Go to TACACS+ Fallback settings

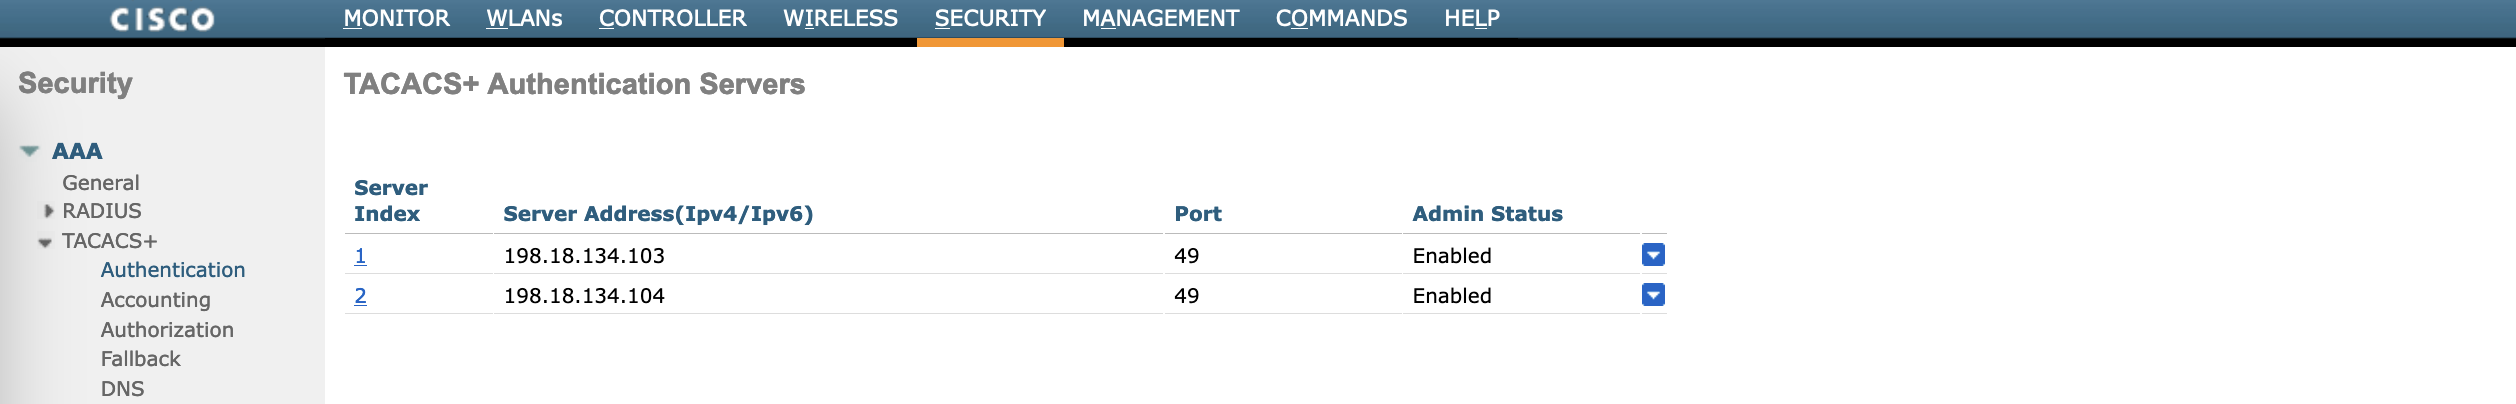click(140, 359)
